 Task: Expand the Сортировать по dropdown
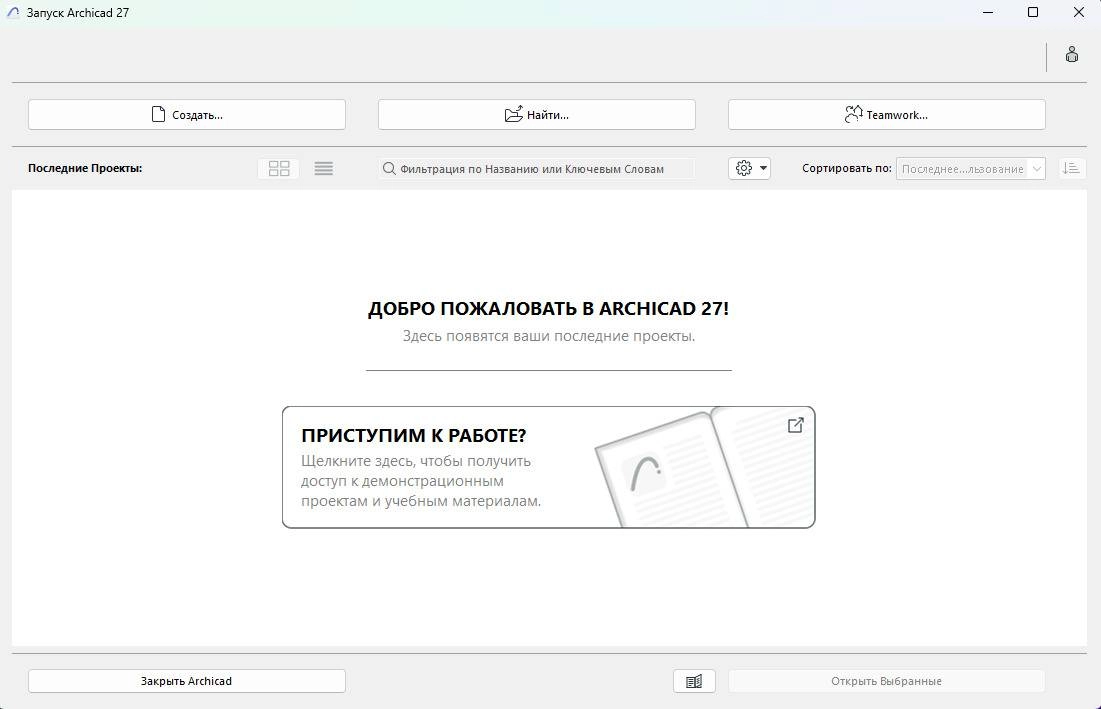click(x=970, y=168)
